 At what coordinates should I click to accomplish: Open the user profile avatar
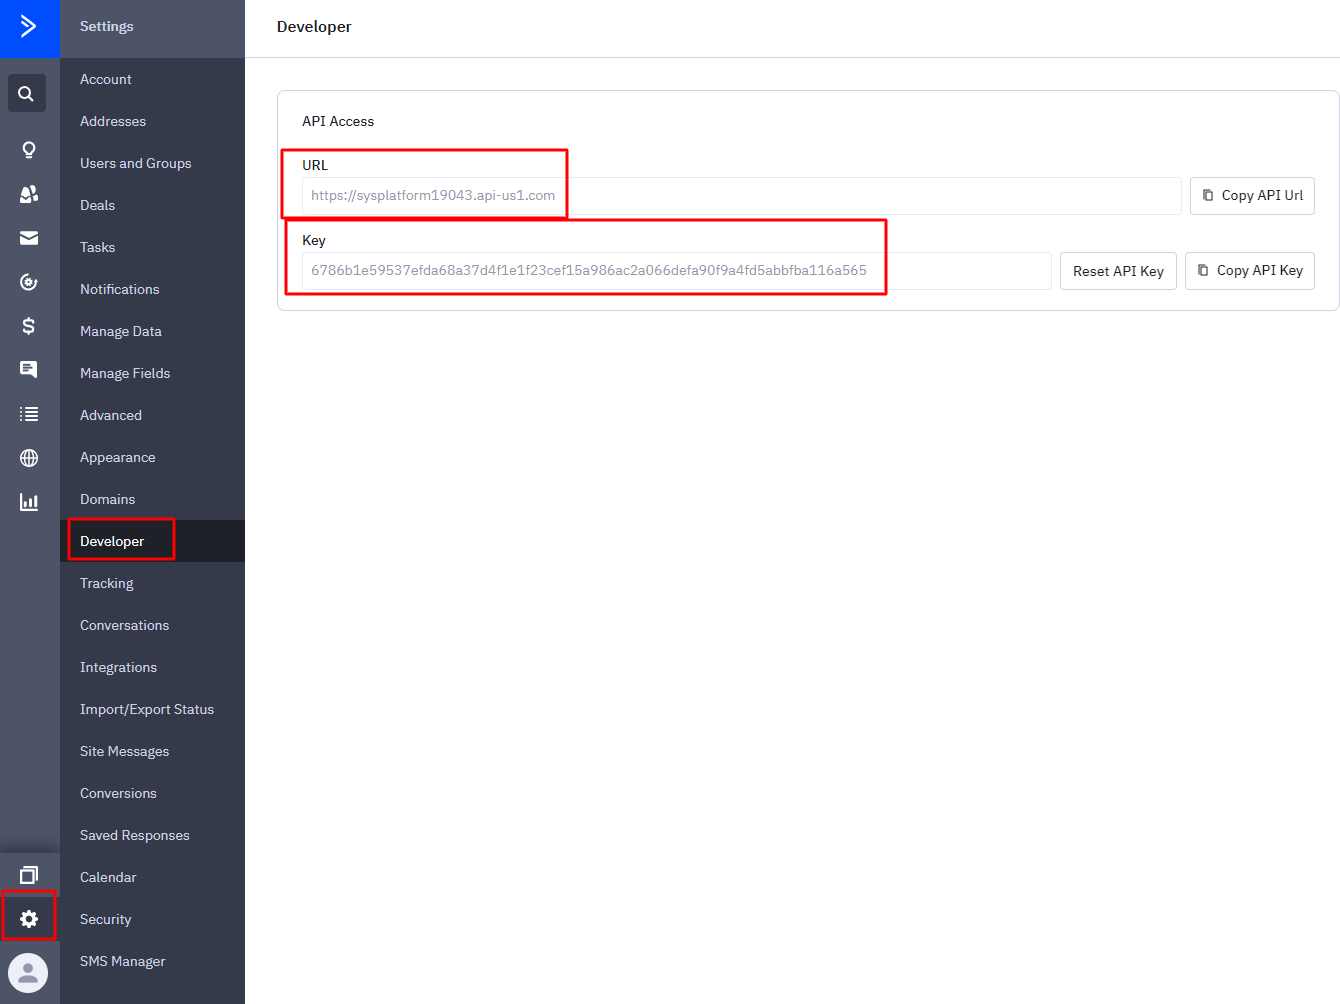(28, 973)
